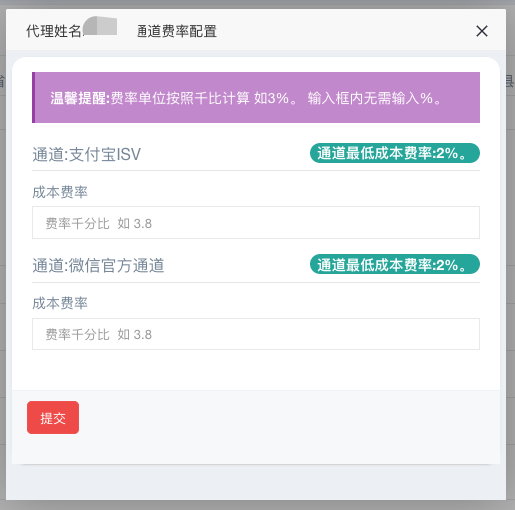Image resolution: width=515 pixels, height=510 pixels.
Task: Click blank white space below 微信官方通道 input
Action: click(256, 370)
